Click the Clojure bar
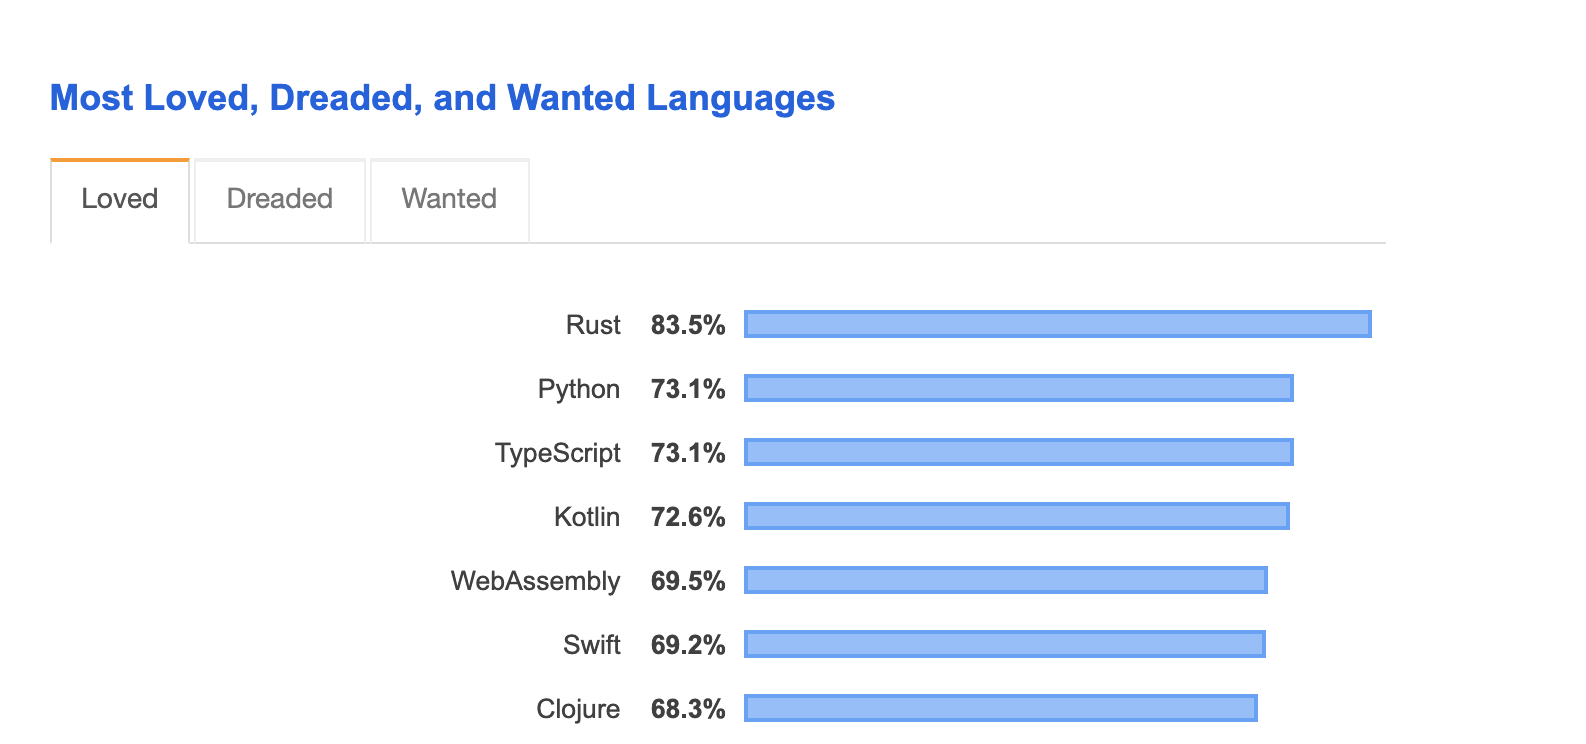Screen dimensions: 1586x744 click(x=1000, y=709)
